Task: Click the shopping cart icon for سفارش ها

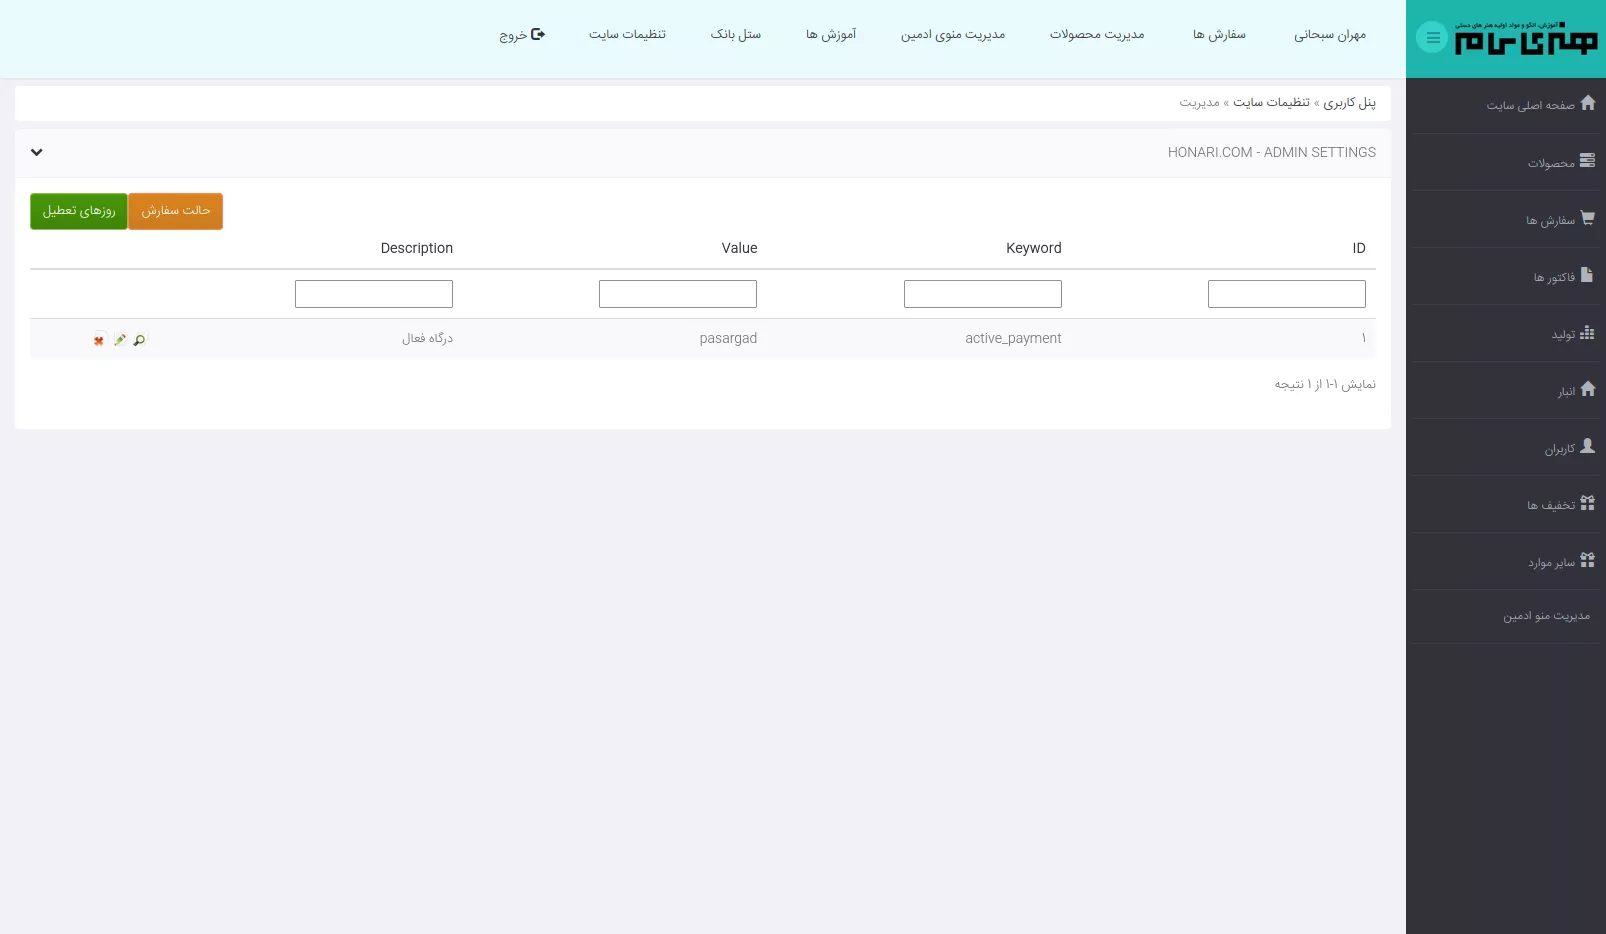Action: click(x=1588, y=218)
